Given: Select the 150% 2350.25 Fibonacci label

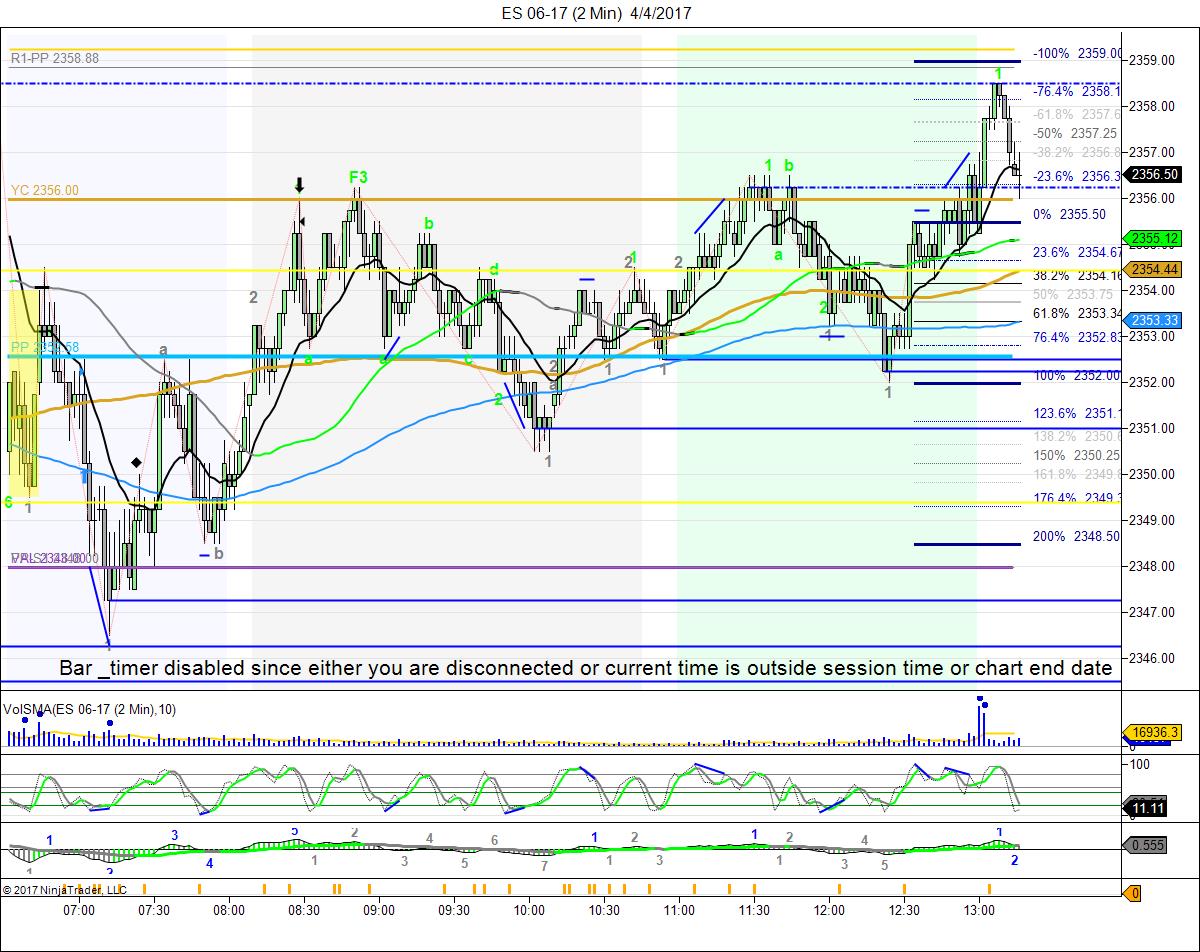Looking at the screenshot, I should click(1077, 455).
